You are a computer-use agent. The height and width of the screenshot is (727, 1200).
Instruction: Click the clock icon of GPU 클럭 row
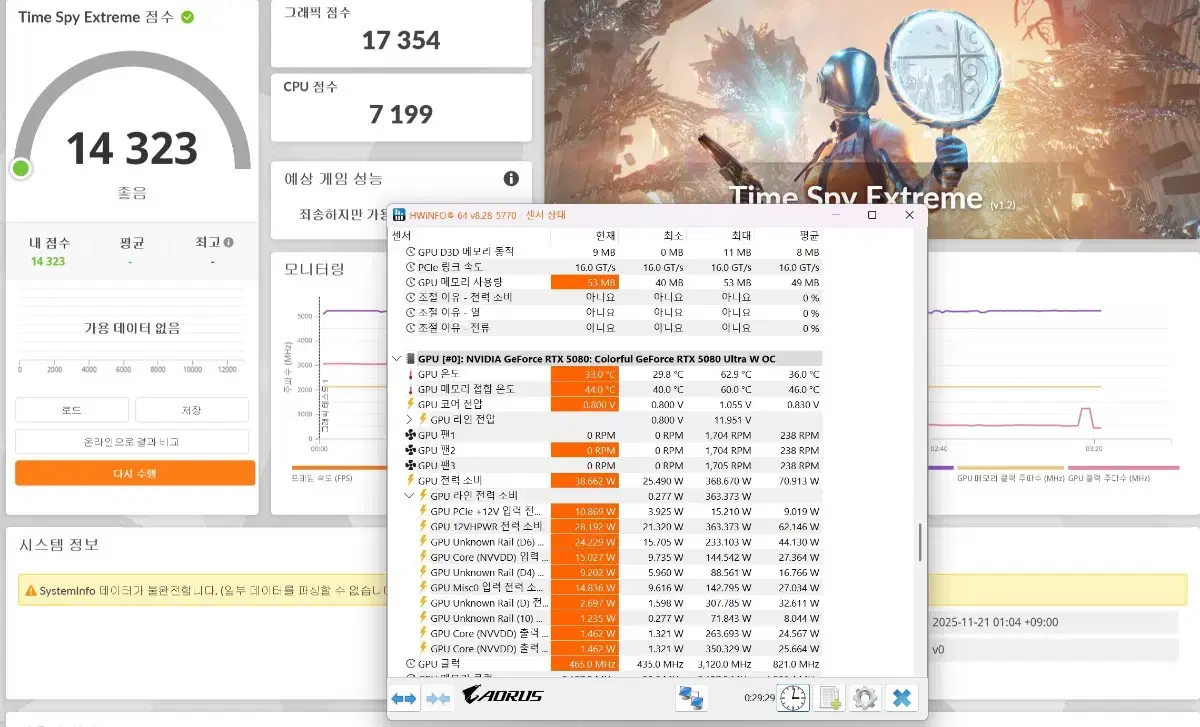coord(410,664)
